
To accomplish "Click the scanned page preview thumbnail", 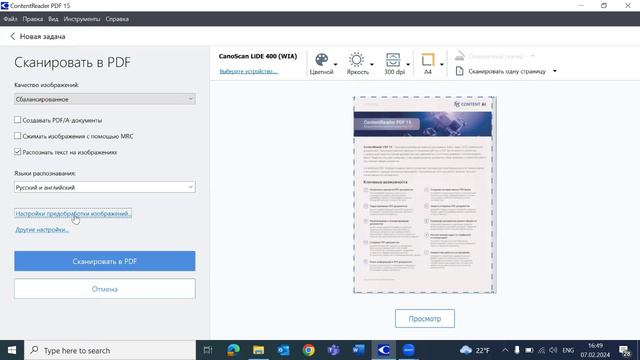I will [x=425, y=195].
